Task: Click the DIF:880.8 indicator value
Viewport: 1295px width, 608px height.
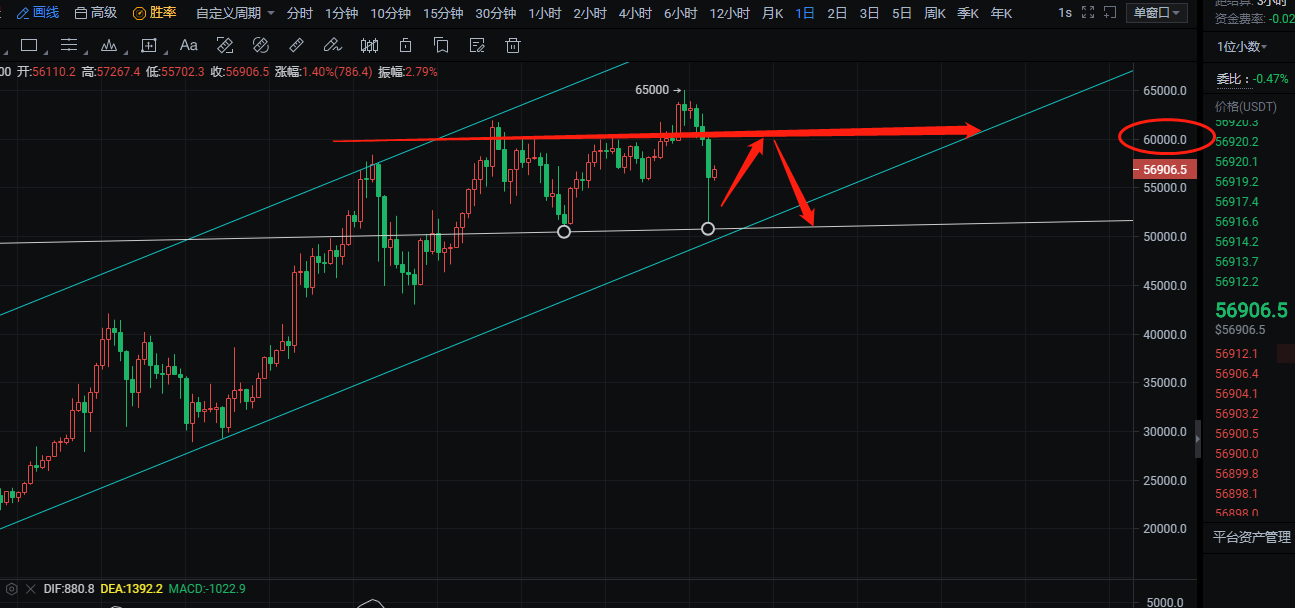Action: [70, 589]
